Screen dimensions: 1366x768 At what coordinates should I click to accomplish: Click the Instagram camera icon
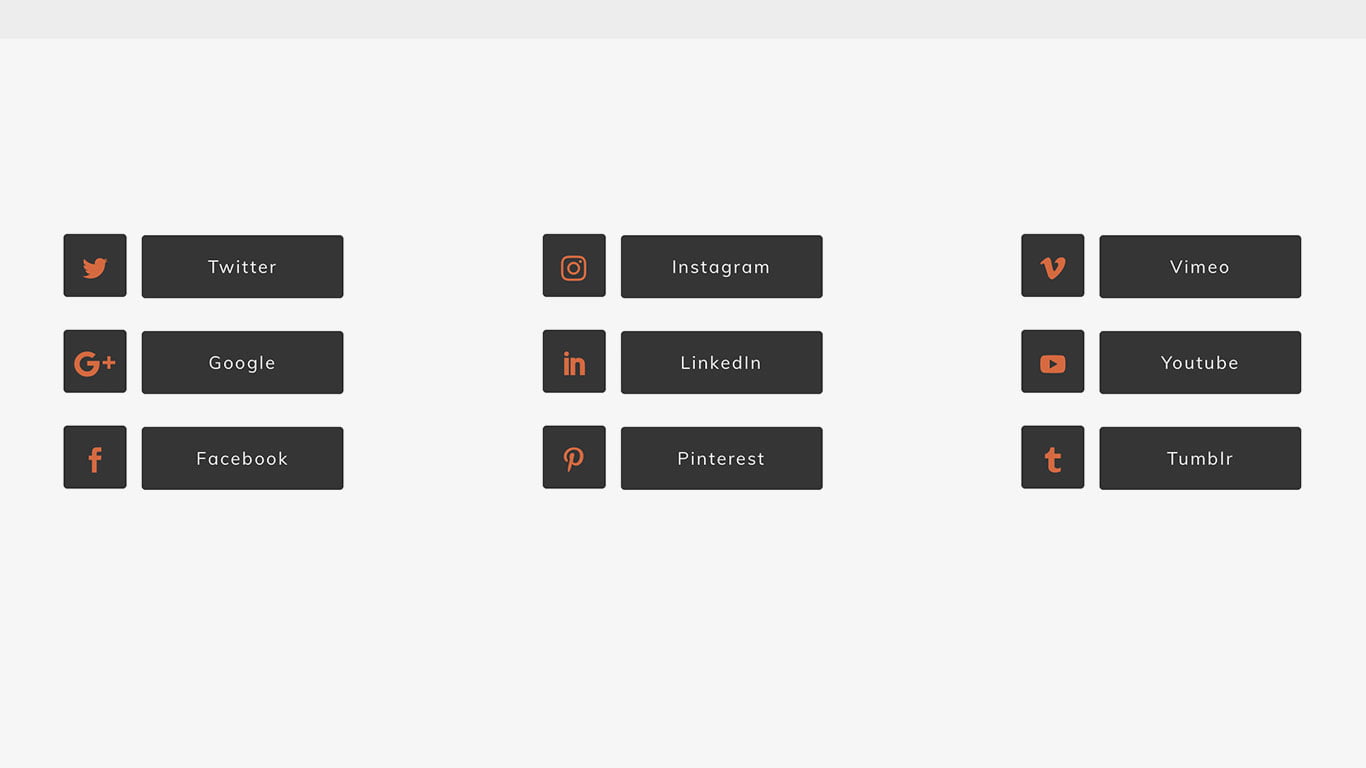[574, 267]
